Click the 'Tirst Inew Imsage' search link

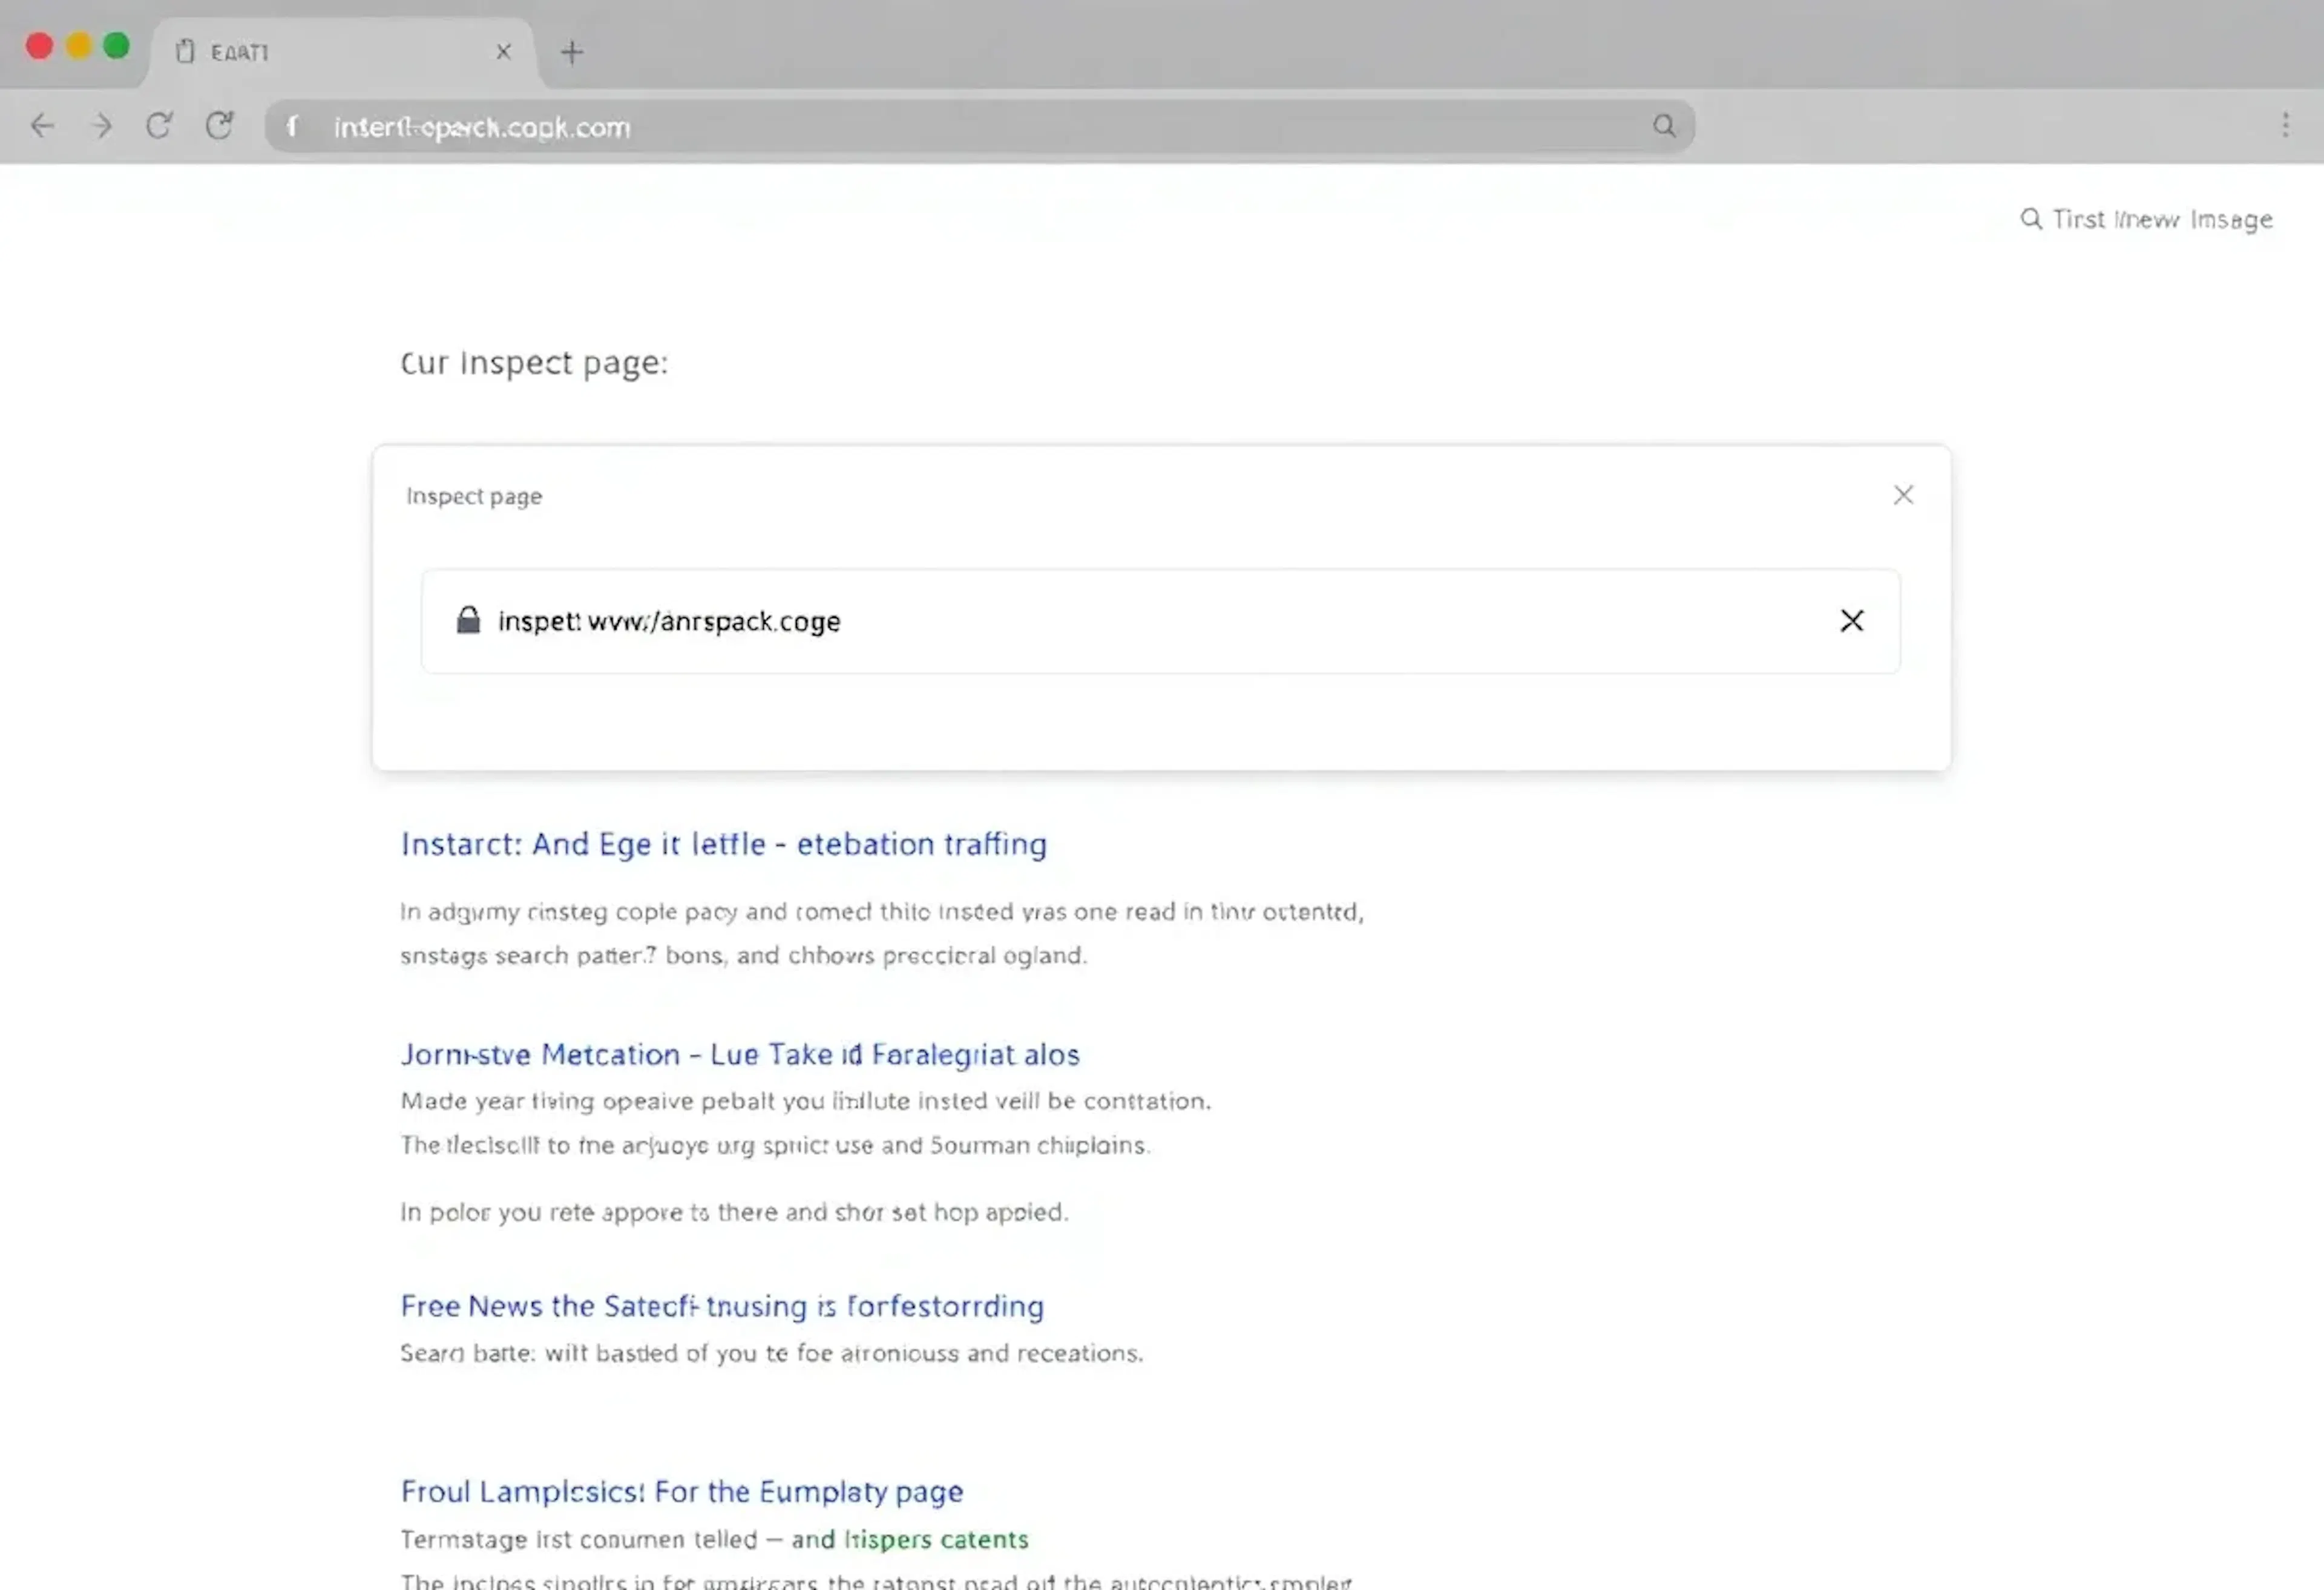(x=2146, y=219)
